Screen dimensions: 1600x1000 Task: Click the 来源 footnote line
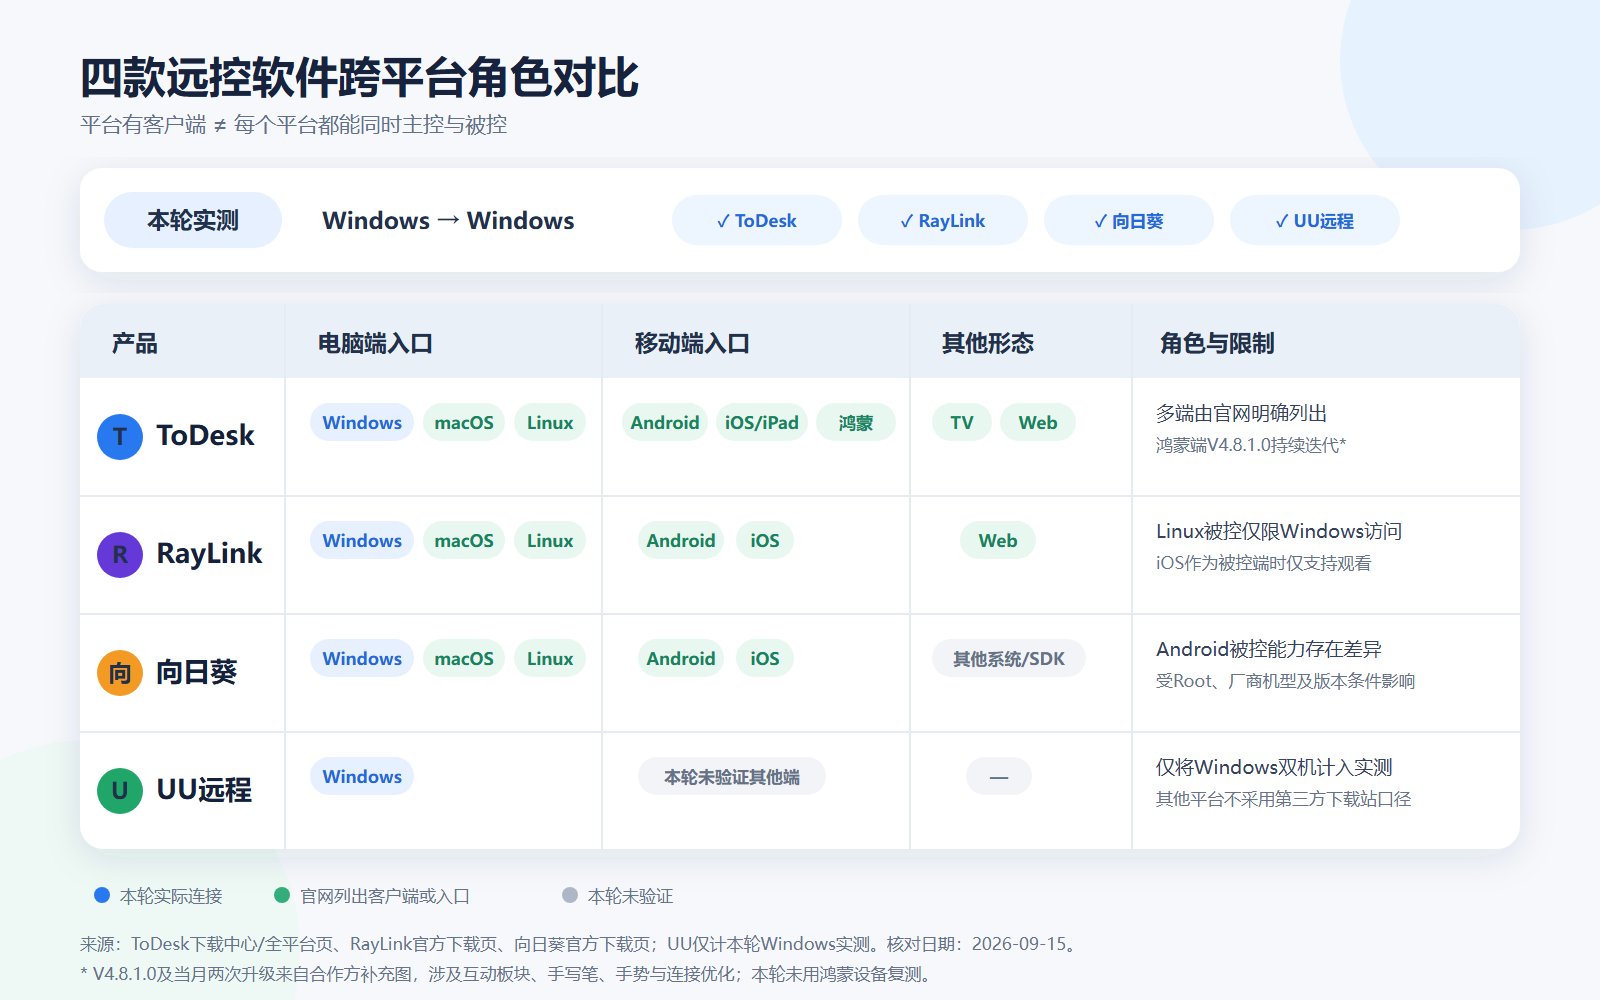581,944
